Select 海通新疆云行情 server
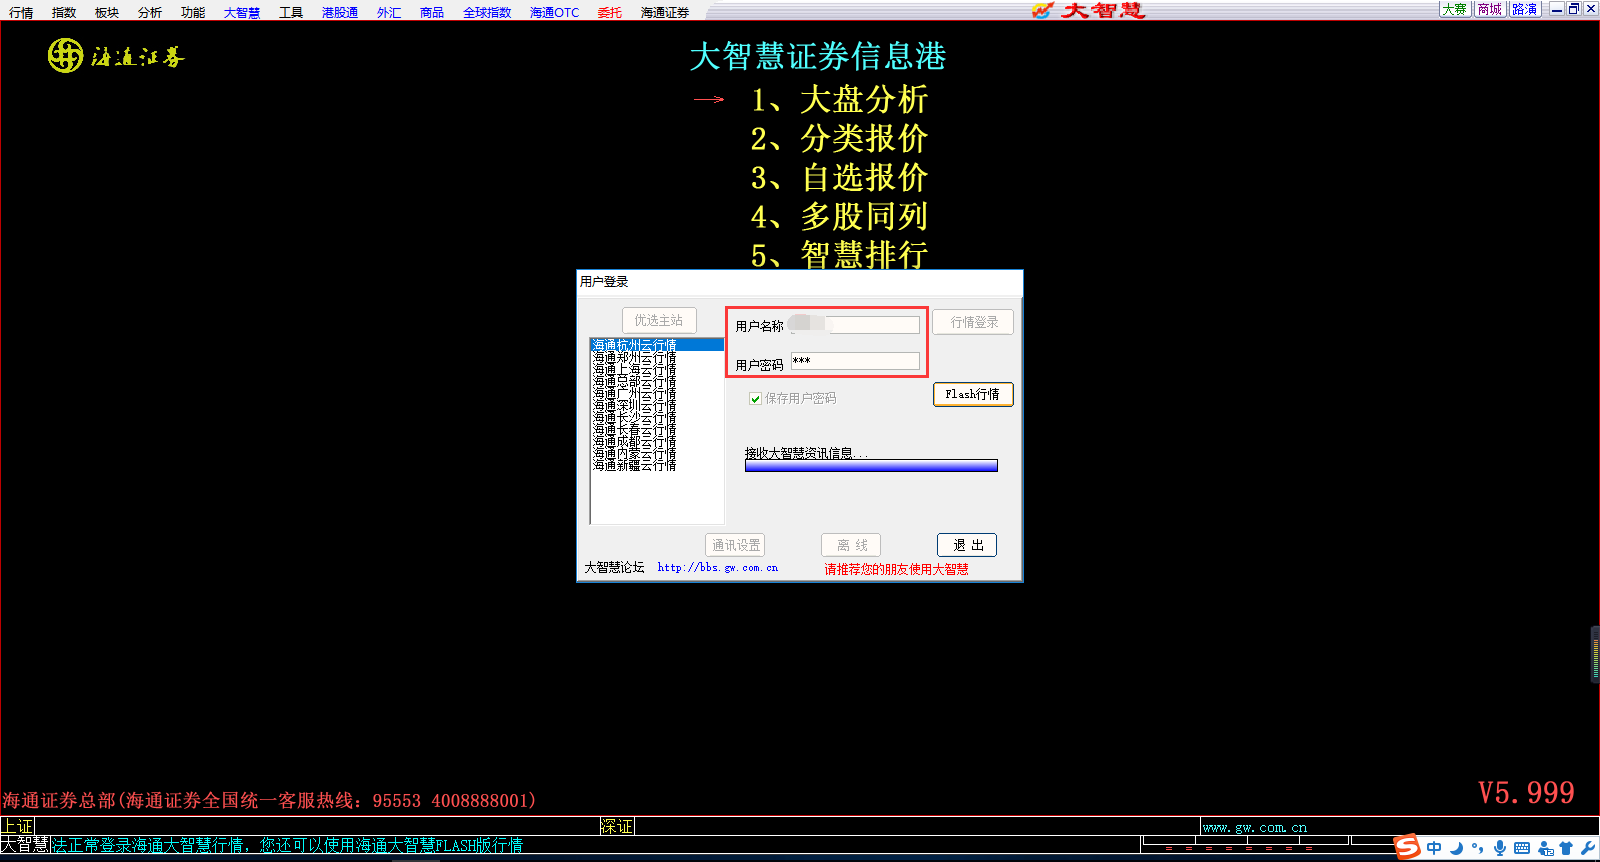The image size is (1600, 862). pos(656,465)
